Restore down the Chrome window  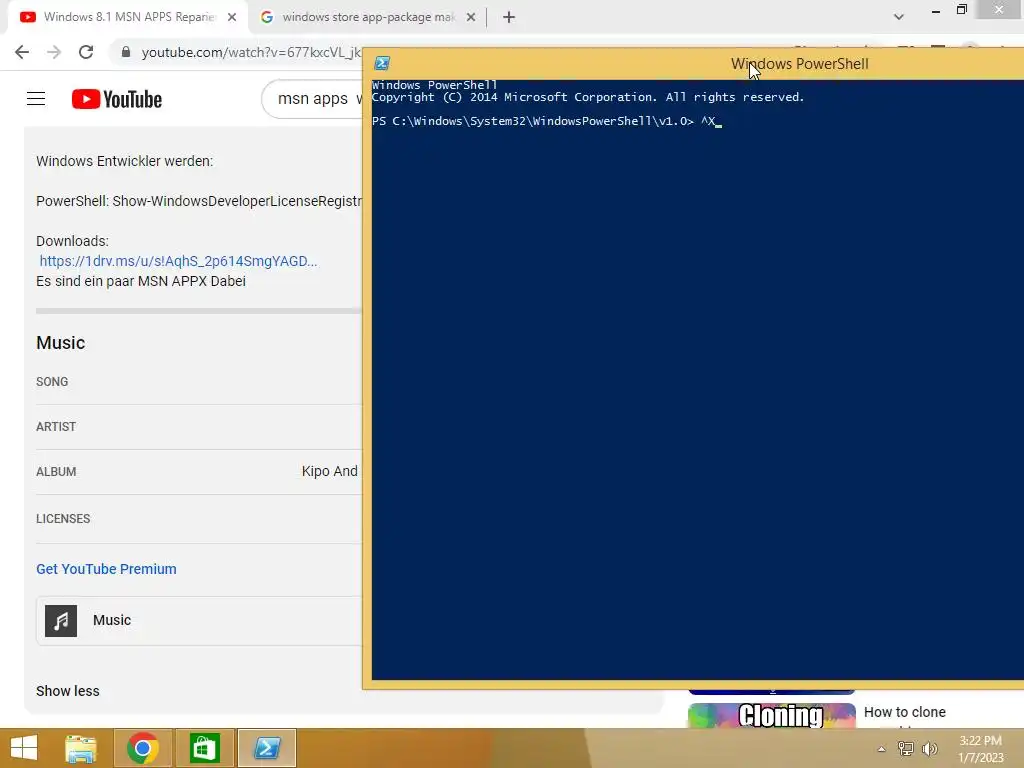tap(962, 10)
